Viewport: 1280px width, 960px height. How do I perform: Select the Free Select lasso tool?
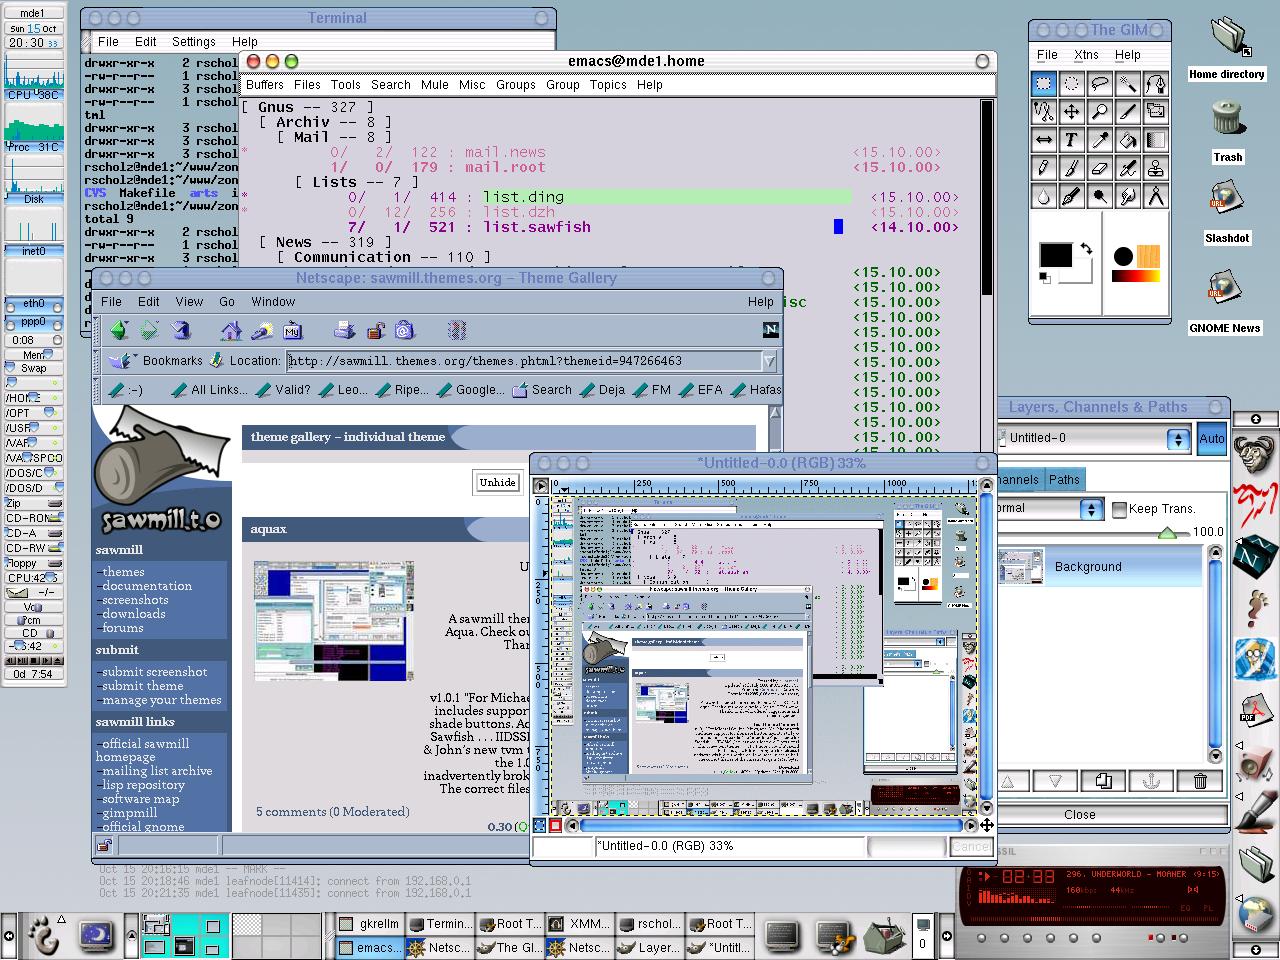[x=1099, y=84]
